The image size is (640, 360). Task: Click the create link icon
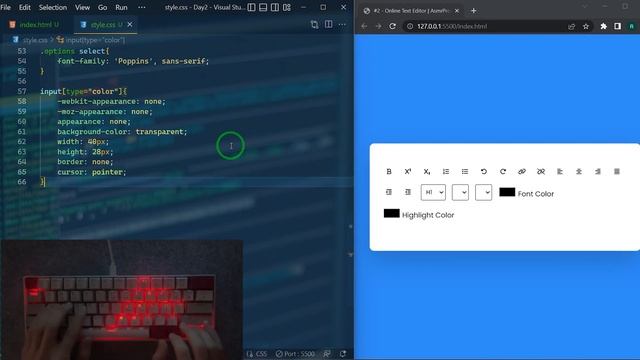[522, 171]
